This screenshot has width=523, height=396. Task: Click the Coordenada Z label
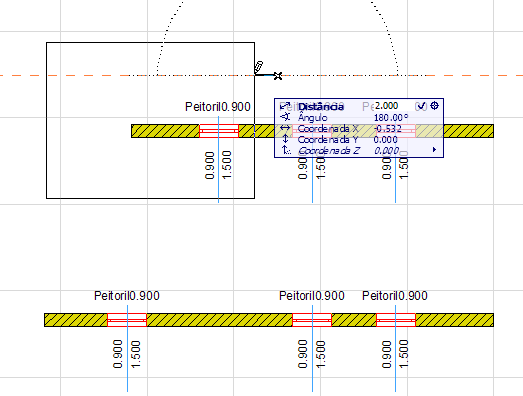pyautogui.click(x=329, y=151)
